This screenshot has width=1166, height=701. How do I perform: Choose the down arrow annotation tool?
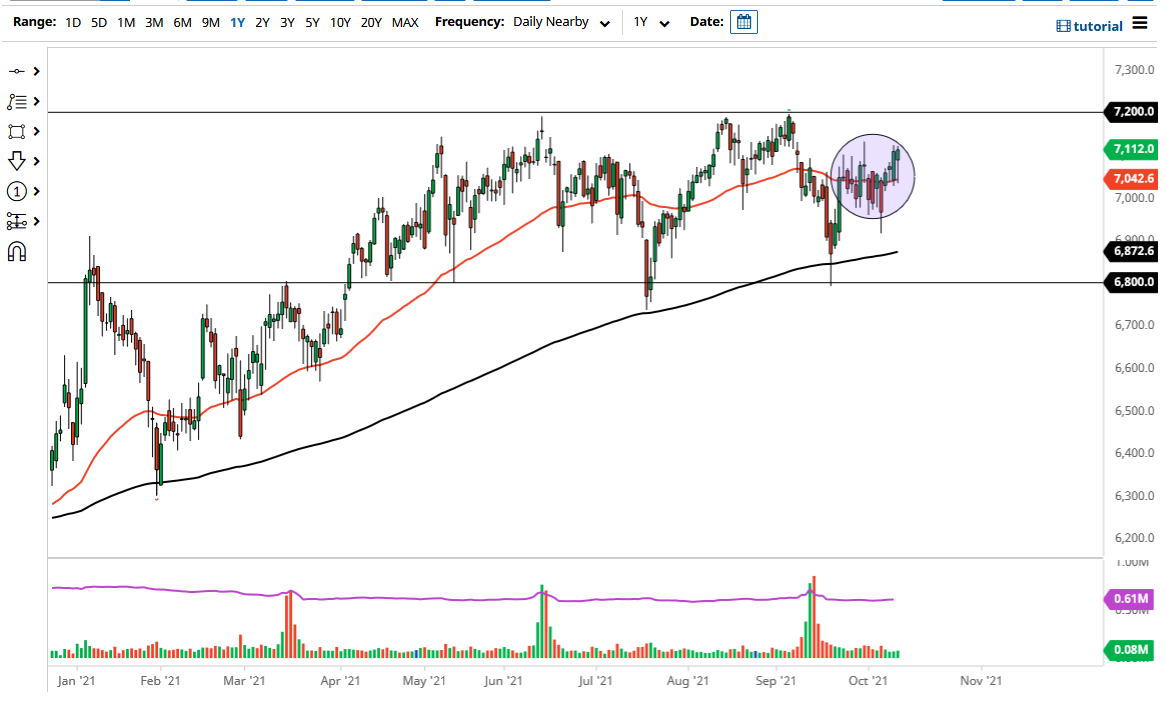pos(18,161)
